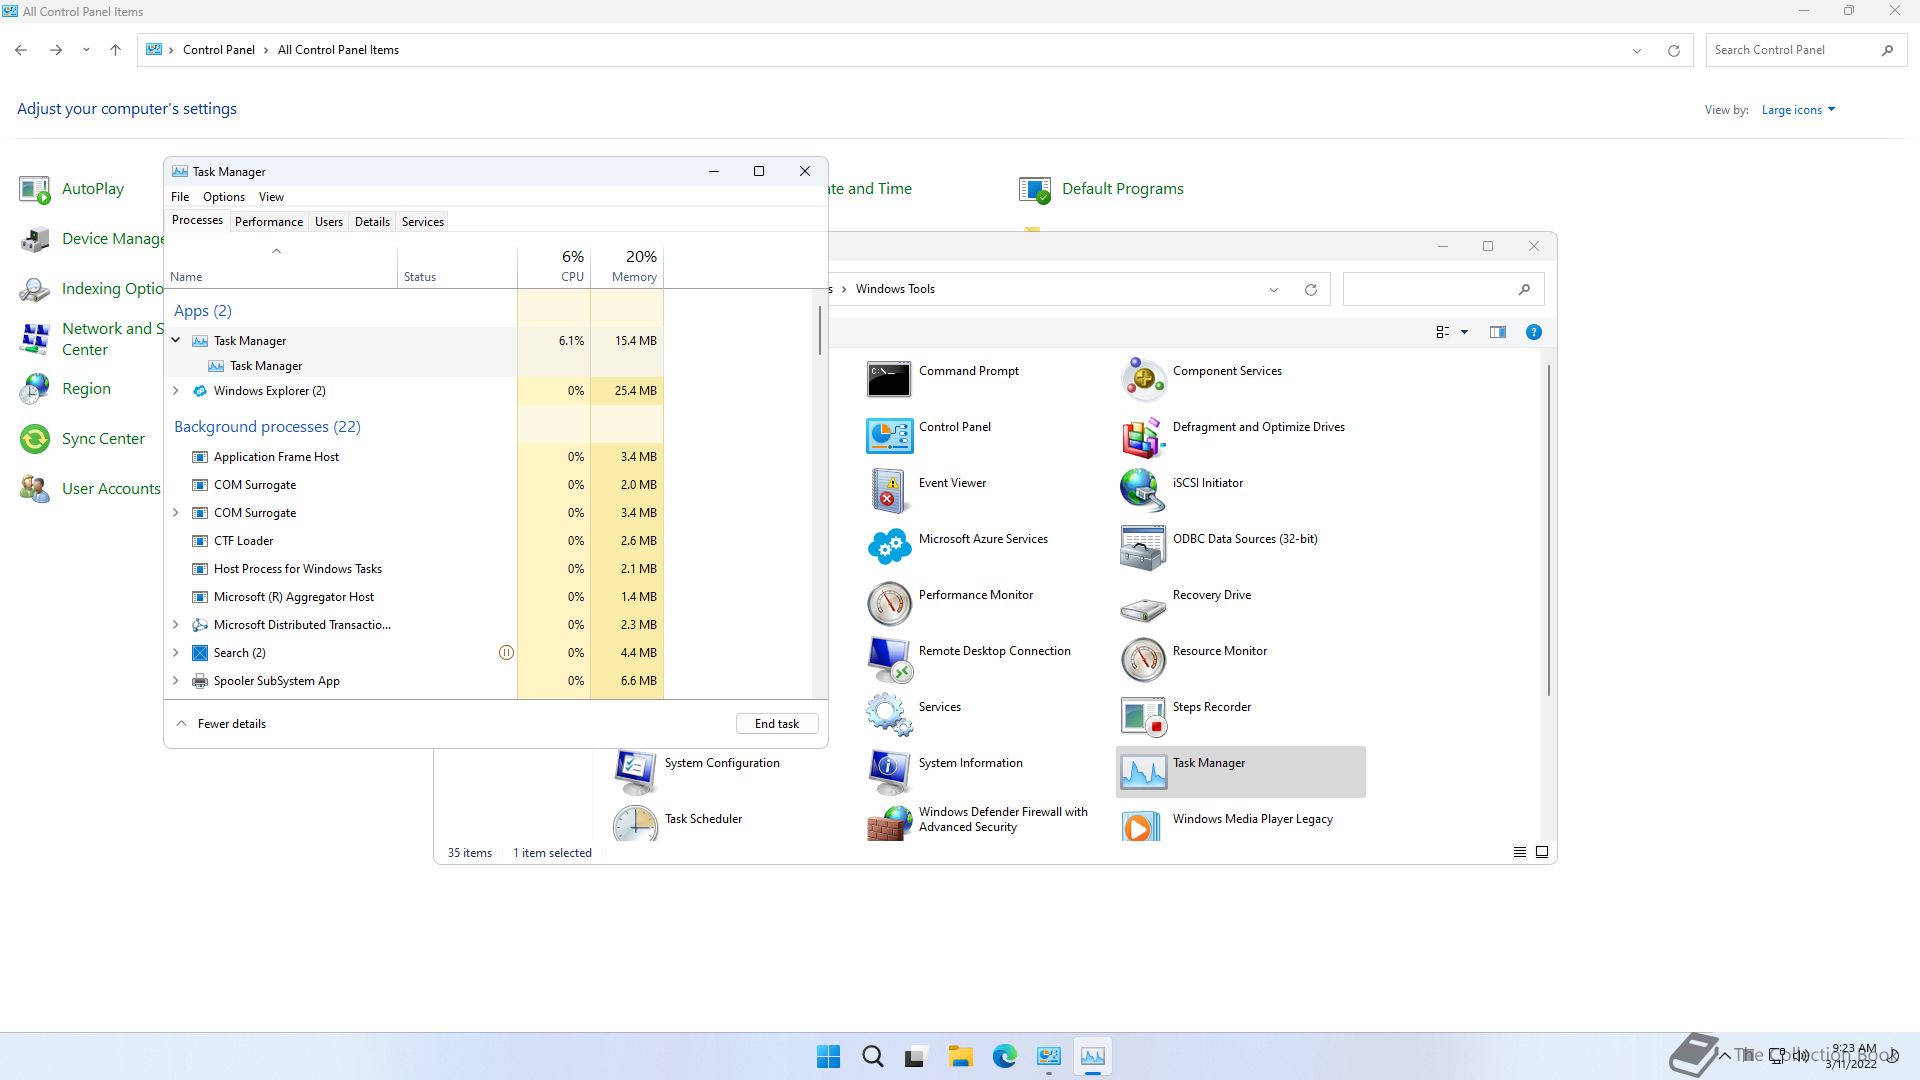This screenshot has width=1920, height=1080.
Task: Open iSCSI Initiator icon
Action: [x=1143, y=491]
